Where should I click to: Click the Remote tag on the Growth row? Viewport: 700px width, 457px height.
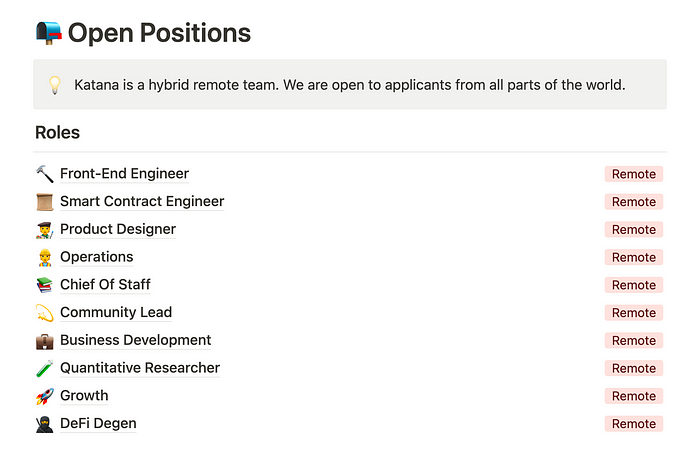click(x=634, y=396)
